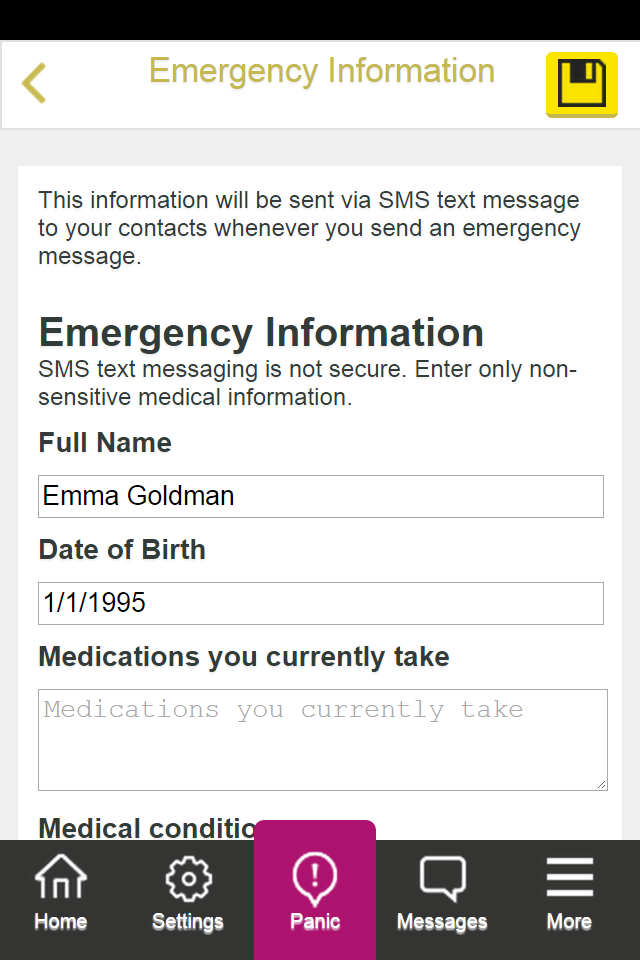Screen dimensions: 640x960
Task: Click the Date of Birth label
Action: tap(122, 550)
